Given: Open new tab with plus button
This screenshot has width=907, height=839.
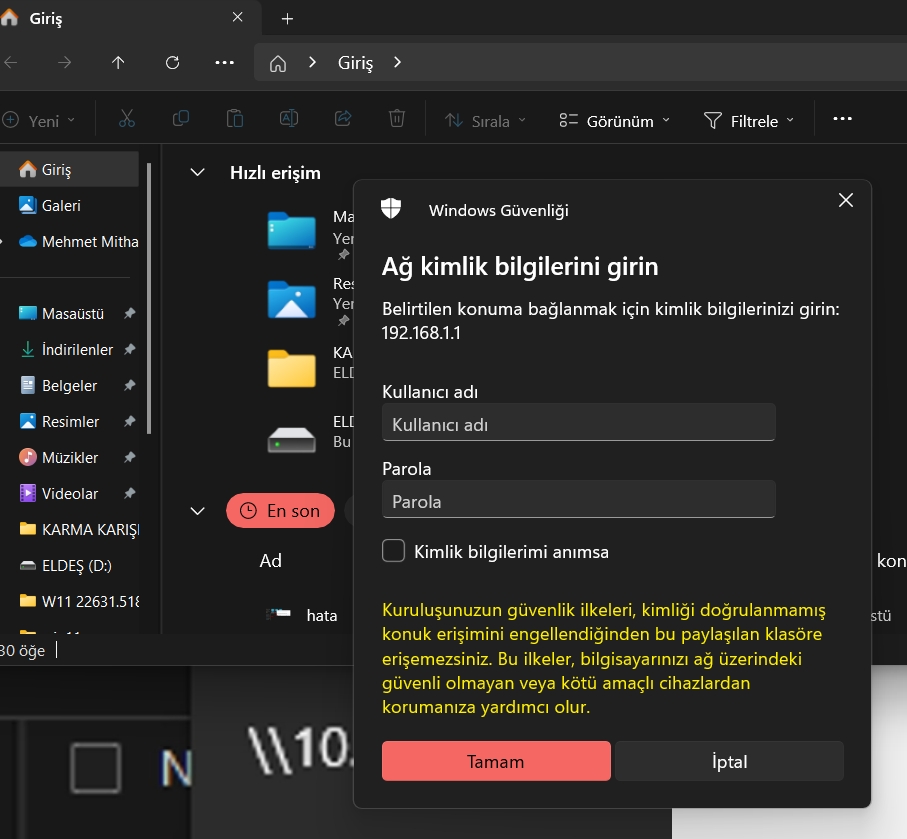Looking at the screenshot, I should [287, 19].
